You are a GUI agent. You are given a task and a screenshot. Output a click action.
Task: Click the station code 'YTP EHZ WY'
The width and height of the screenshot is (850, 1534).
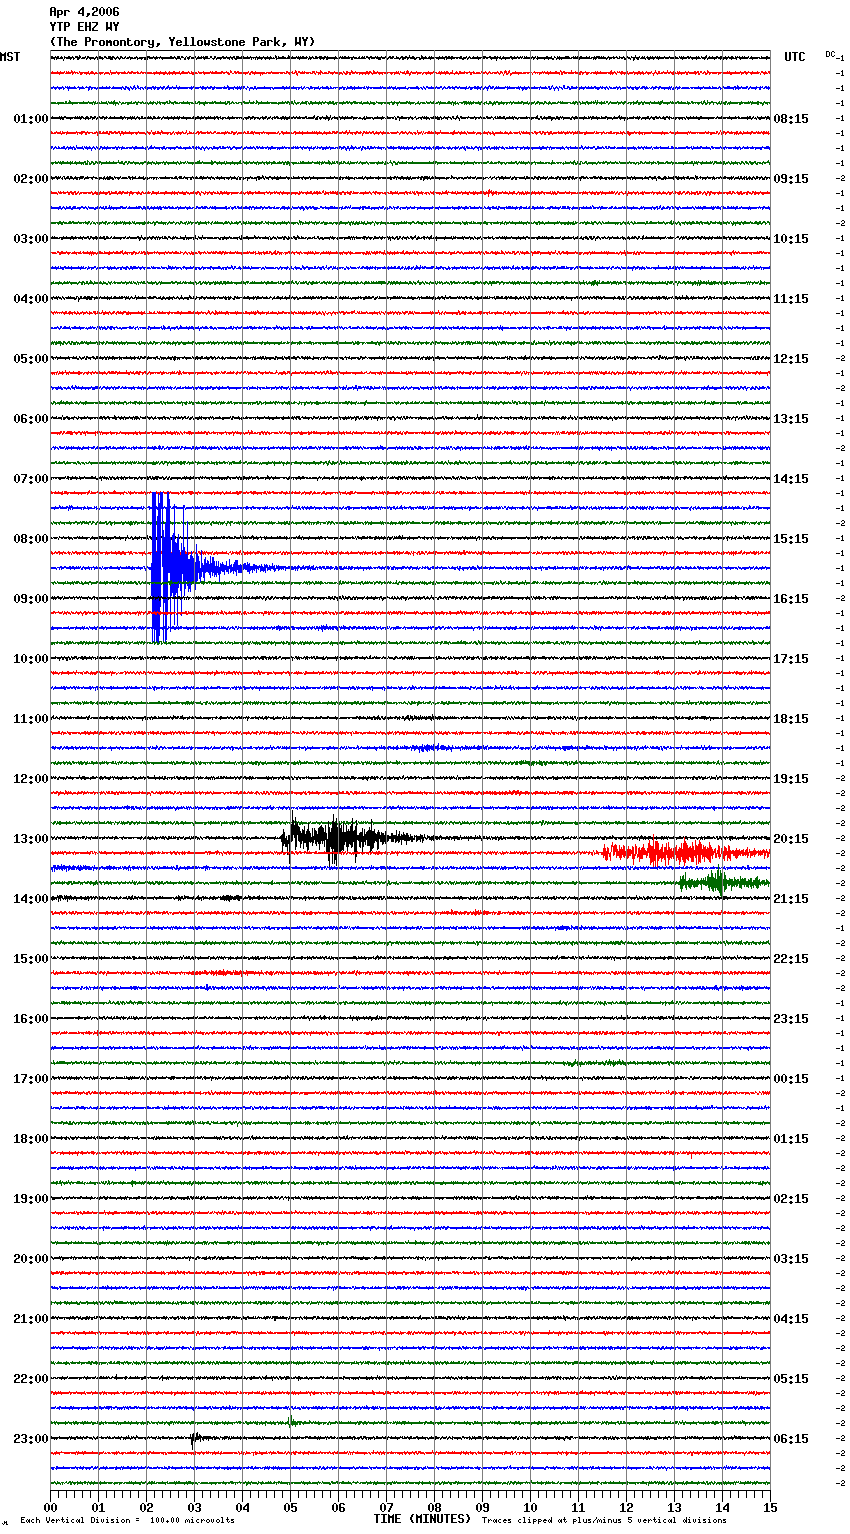point(84,27)
